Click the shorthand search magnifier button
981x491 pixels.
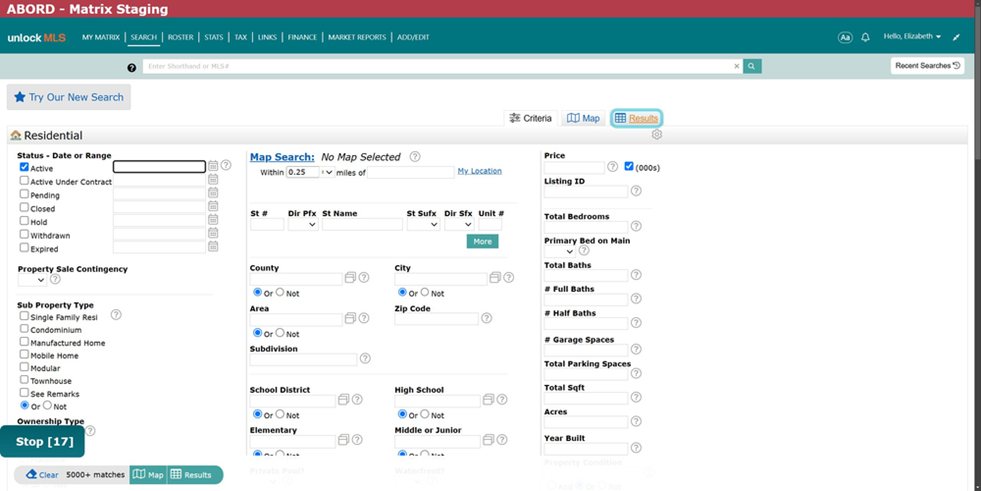tap(752, 66)
